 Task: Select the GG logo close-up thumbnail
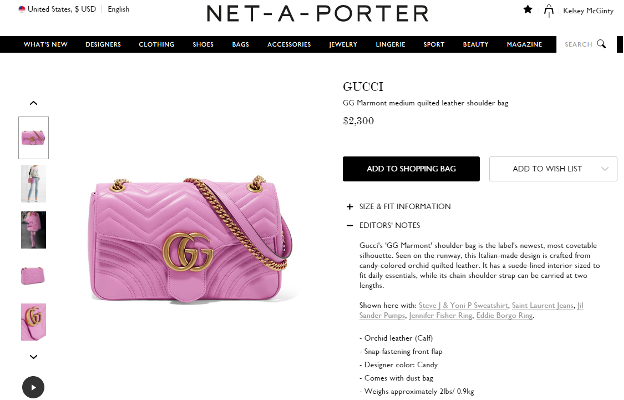click(x=33, y=322)
